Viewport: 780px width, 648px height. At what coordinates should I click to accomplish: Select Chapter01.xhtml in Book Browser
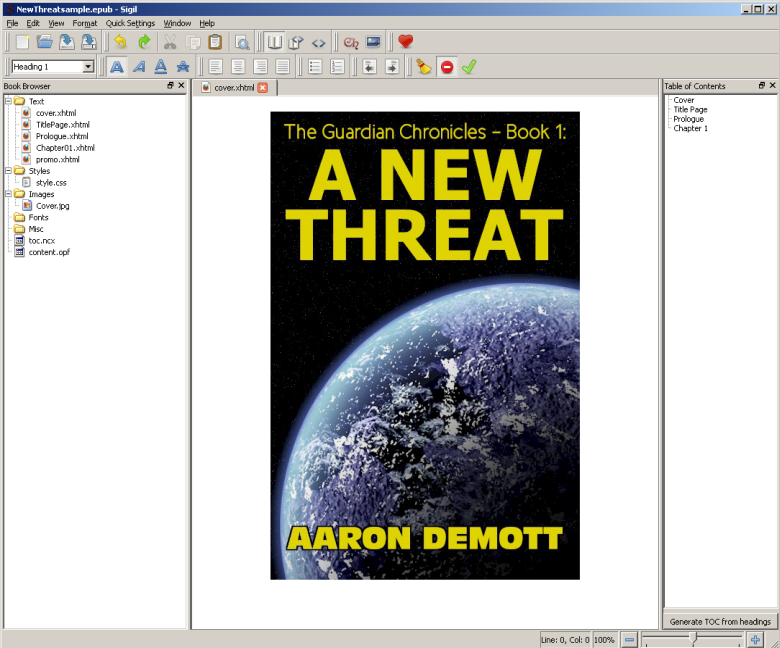coord(65,148)
